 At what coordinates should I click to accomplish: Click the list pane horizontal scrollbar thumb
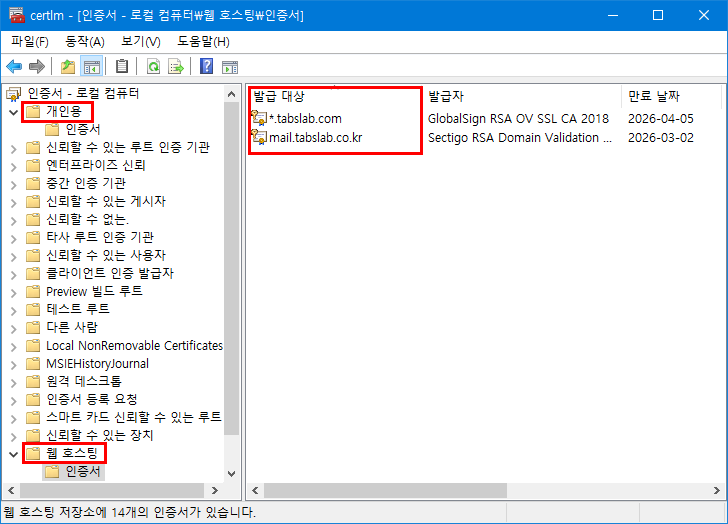point(385,490)
